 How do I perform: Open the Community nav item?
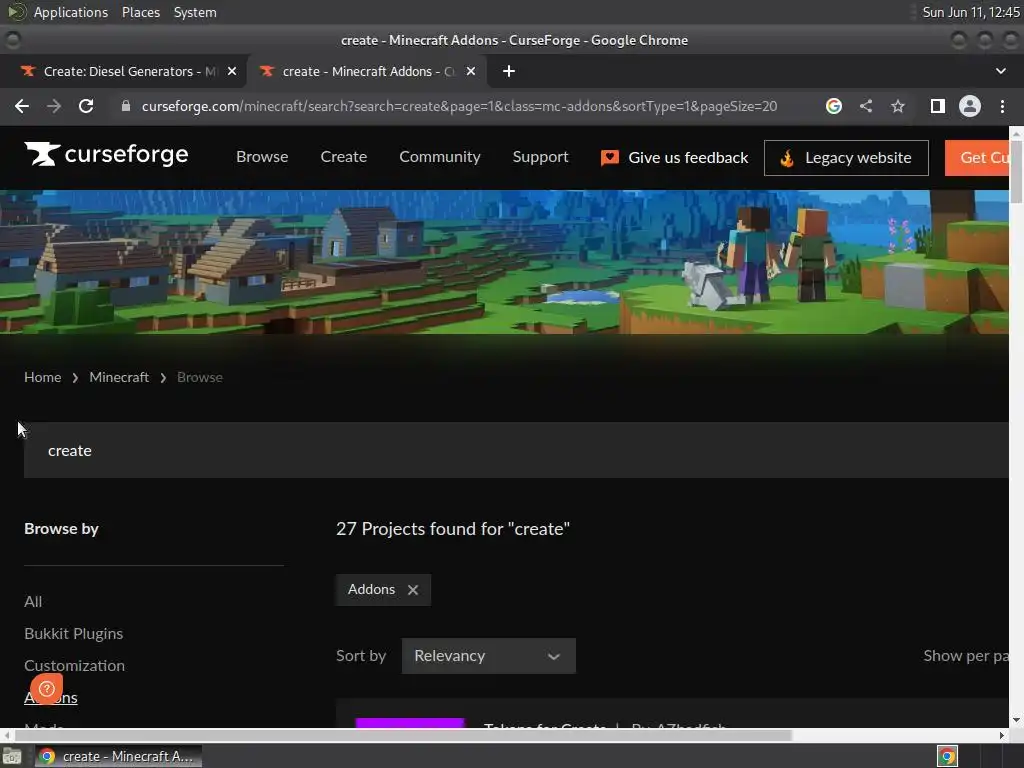pyautogui.click(x=440, y=157)
